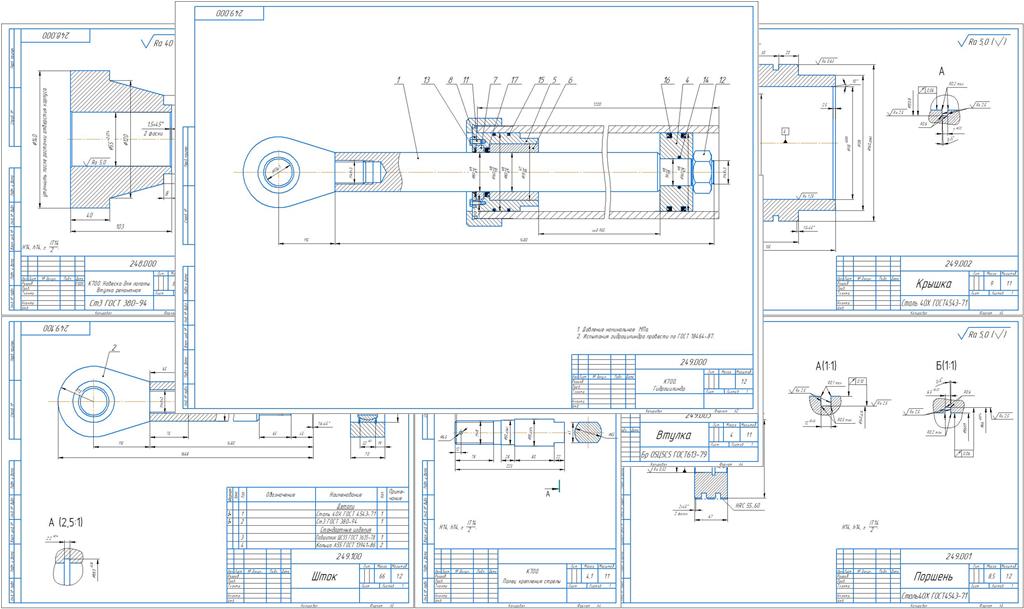Screen dimensions: 1024x609
Task: Click "249.000" in the hydraulic cylinder title block
Action: coord(693,361)
